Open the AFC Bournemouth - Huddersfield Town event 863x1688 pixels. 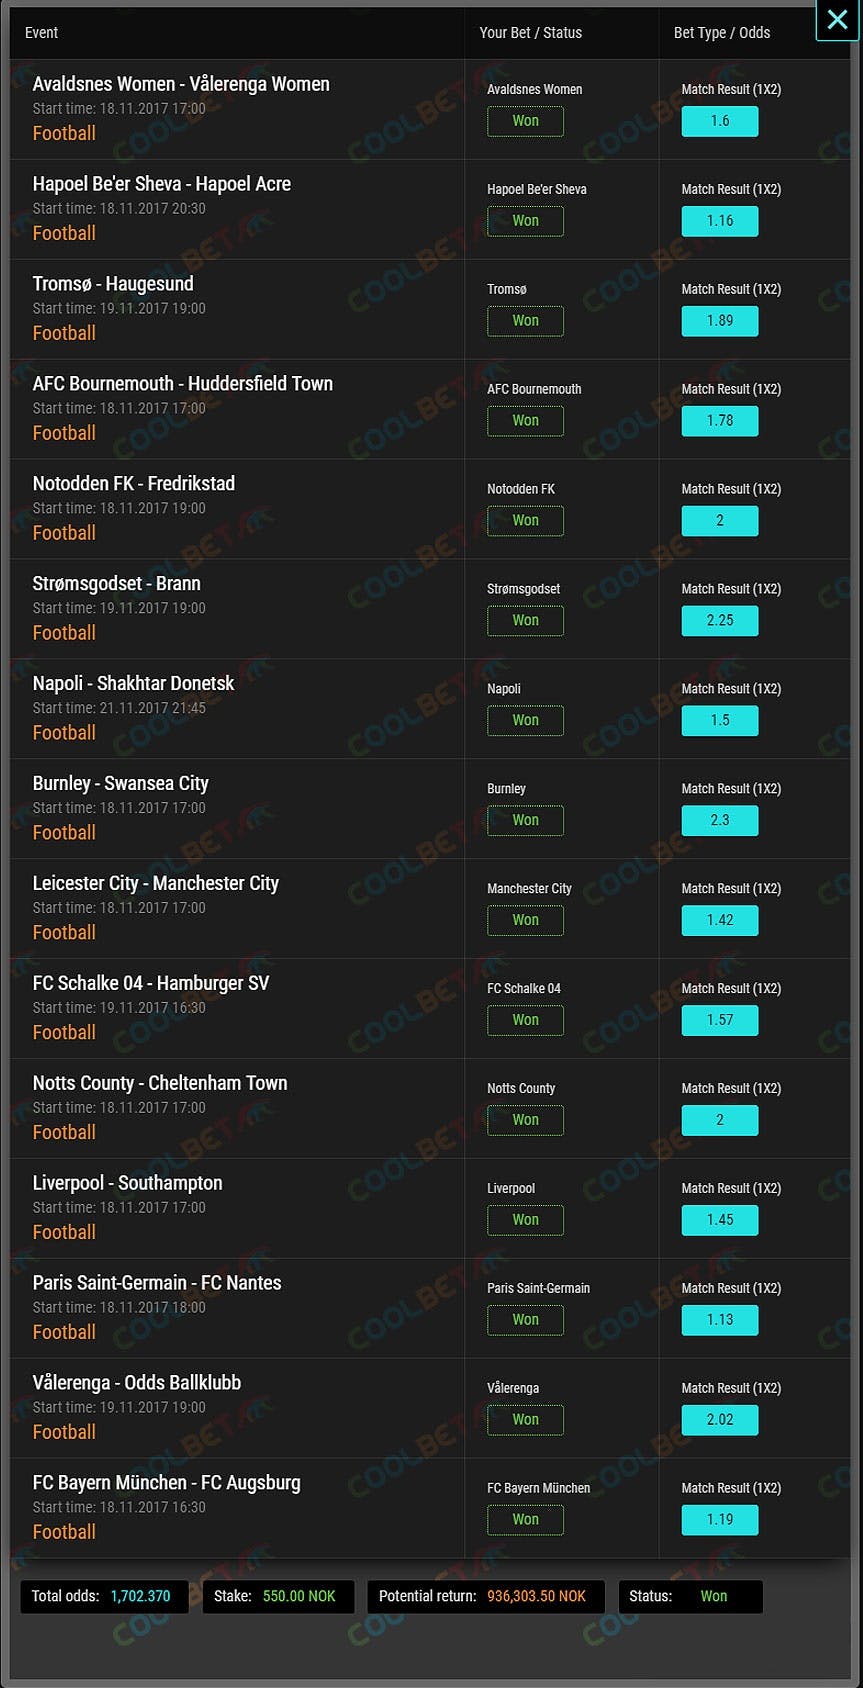pyautogui.click(x=182, y=384)
